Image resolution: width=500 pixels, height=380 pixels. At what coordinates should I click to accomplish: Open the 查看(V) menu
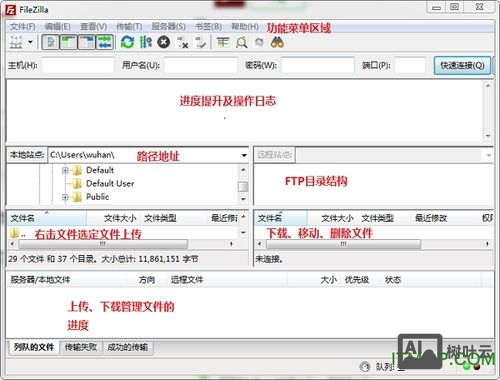[x=93, y=27]
